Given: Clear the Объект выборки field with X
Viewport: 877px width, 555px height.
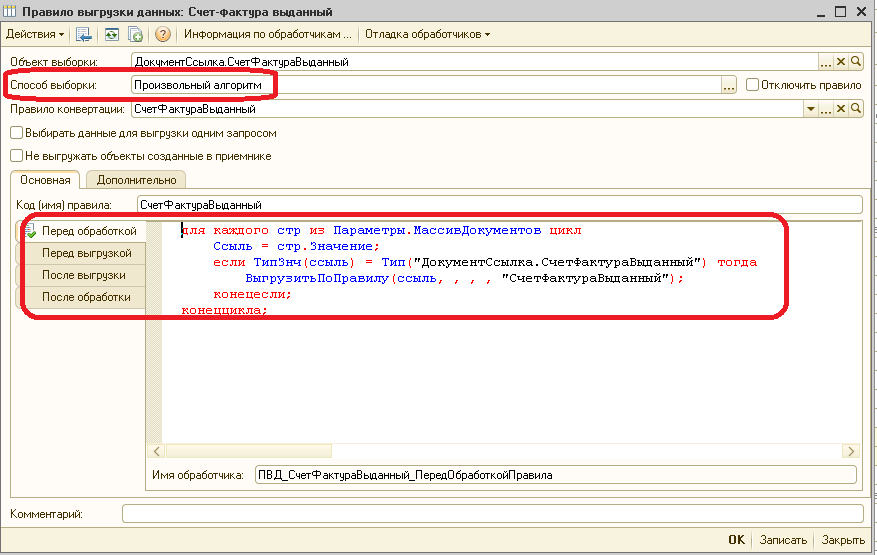Looking at the screenshot, I should [841, 62].
